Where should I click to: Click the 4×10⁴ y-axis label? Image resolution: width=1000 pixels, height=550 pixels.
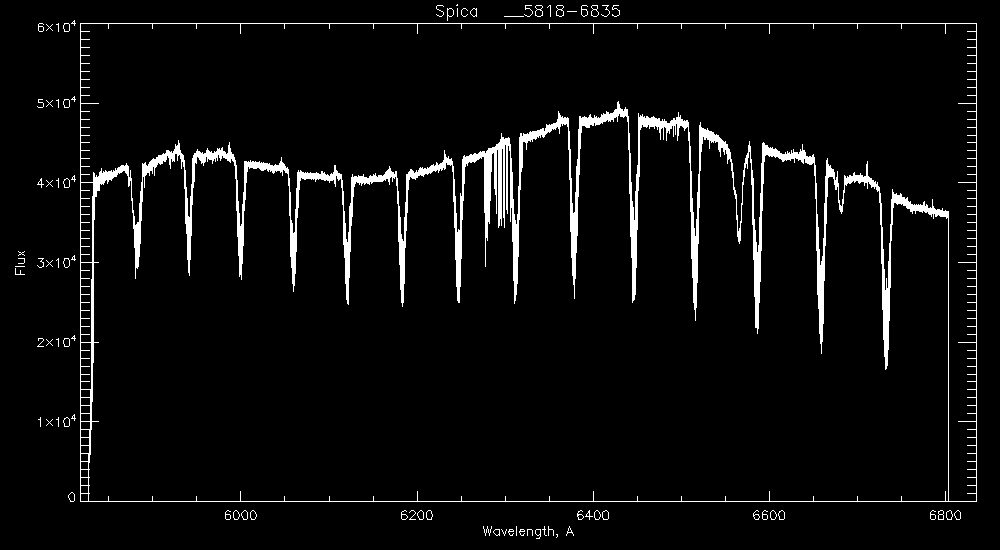[56, 183]
